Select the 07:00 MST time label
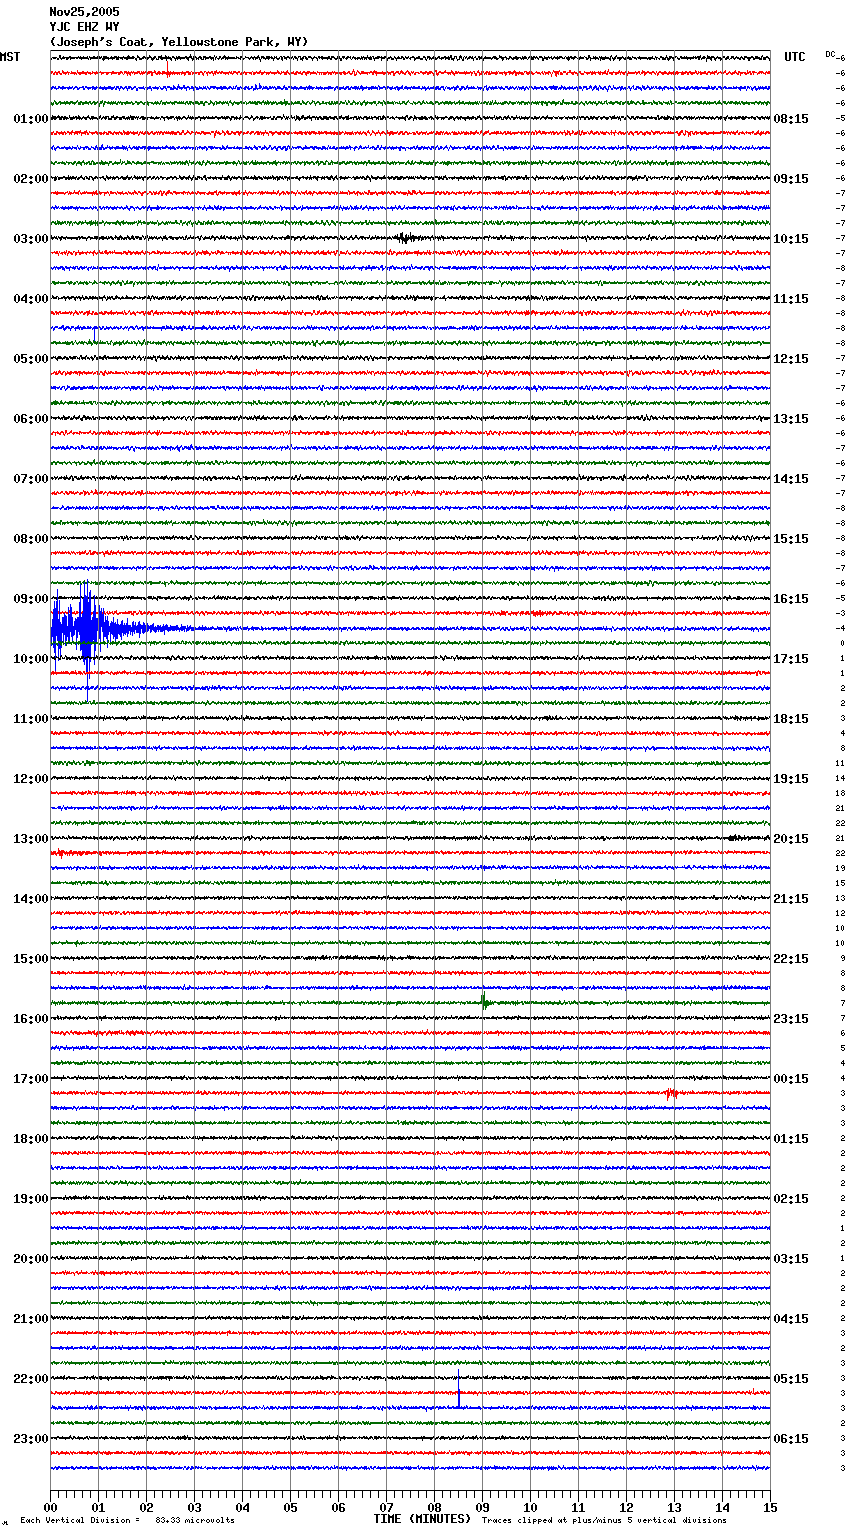The height and width of the screenshot is (1534, 850). (31, 479)
